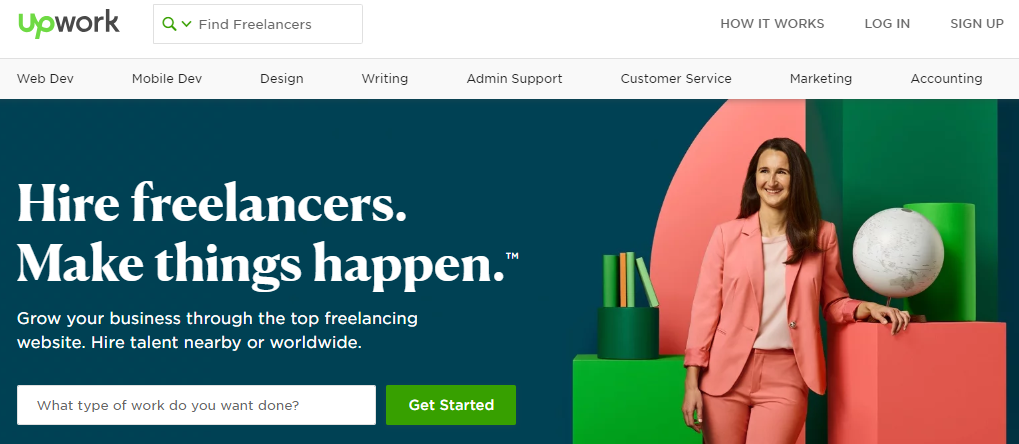
Task: Click the 'Hire freelancers' headline text
Action: click(x=212, y=202)
